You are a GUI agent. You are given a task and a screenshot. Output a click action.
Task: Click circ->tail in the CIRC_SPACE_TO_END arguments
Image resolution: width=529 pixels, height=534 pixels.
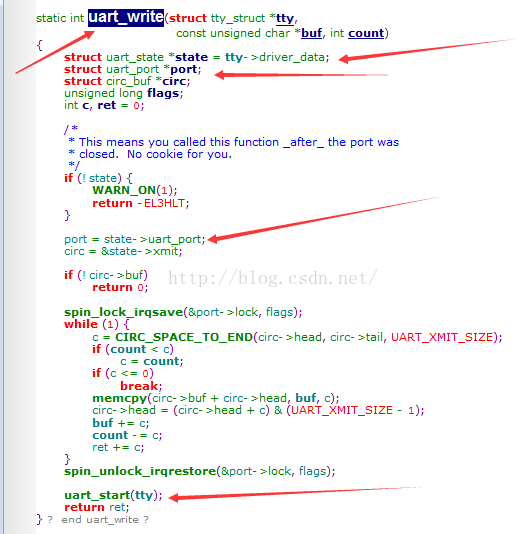(357, 337)
